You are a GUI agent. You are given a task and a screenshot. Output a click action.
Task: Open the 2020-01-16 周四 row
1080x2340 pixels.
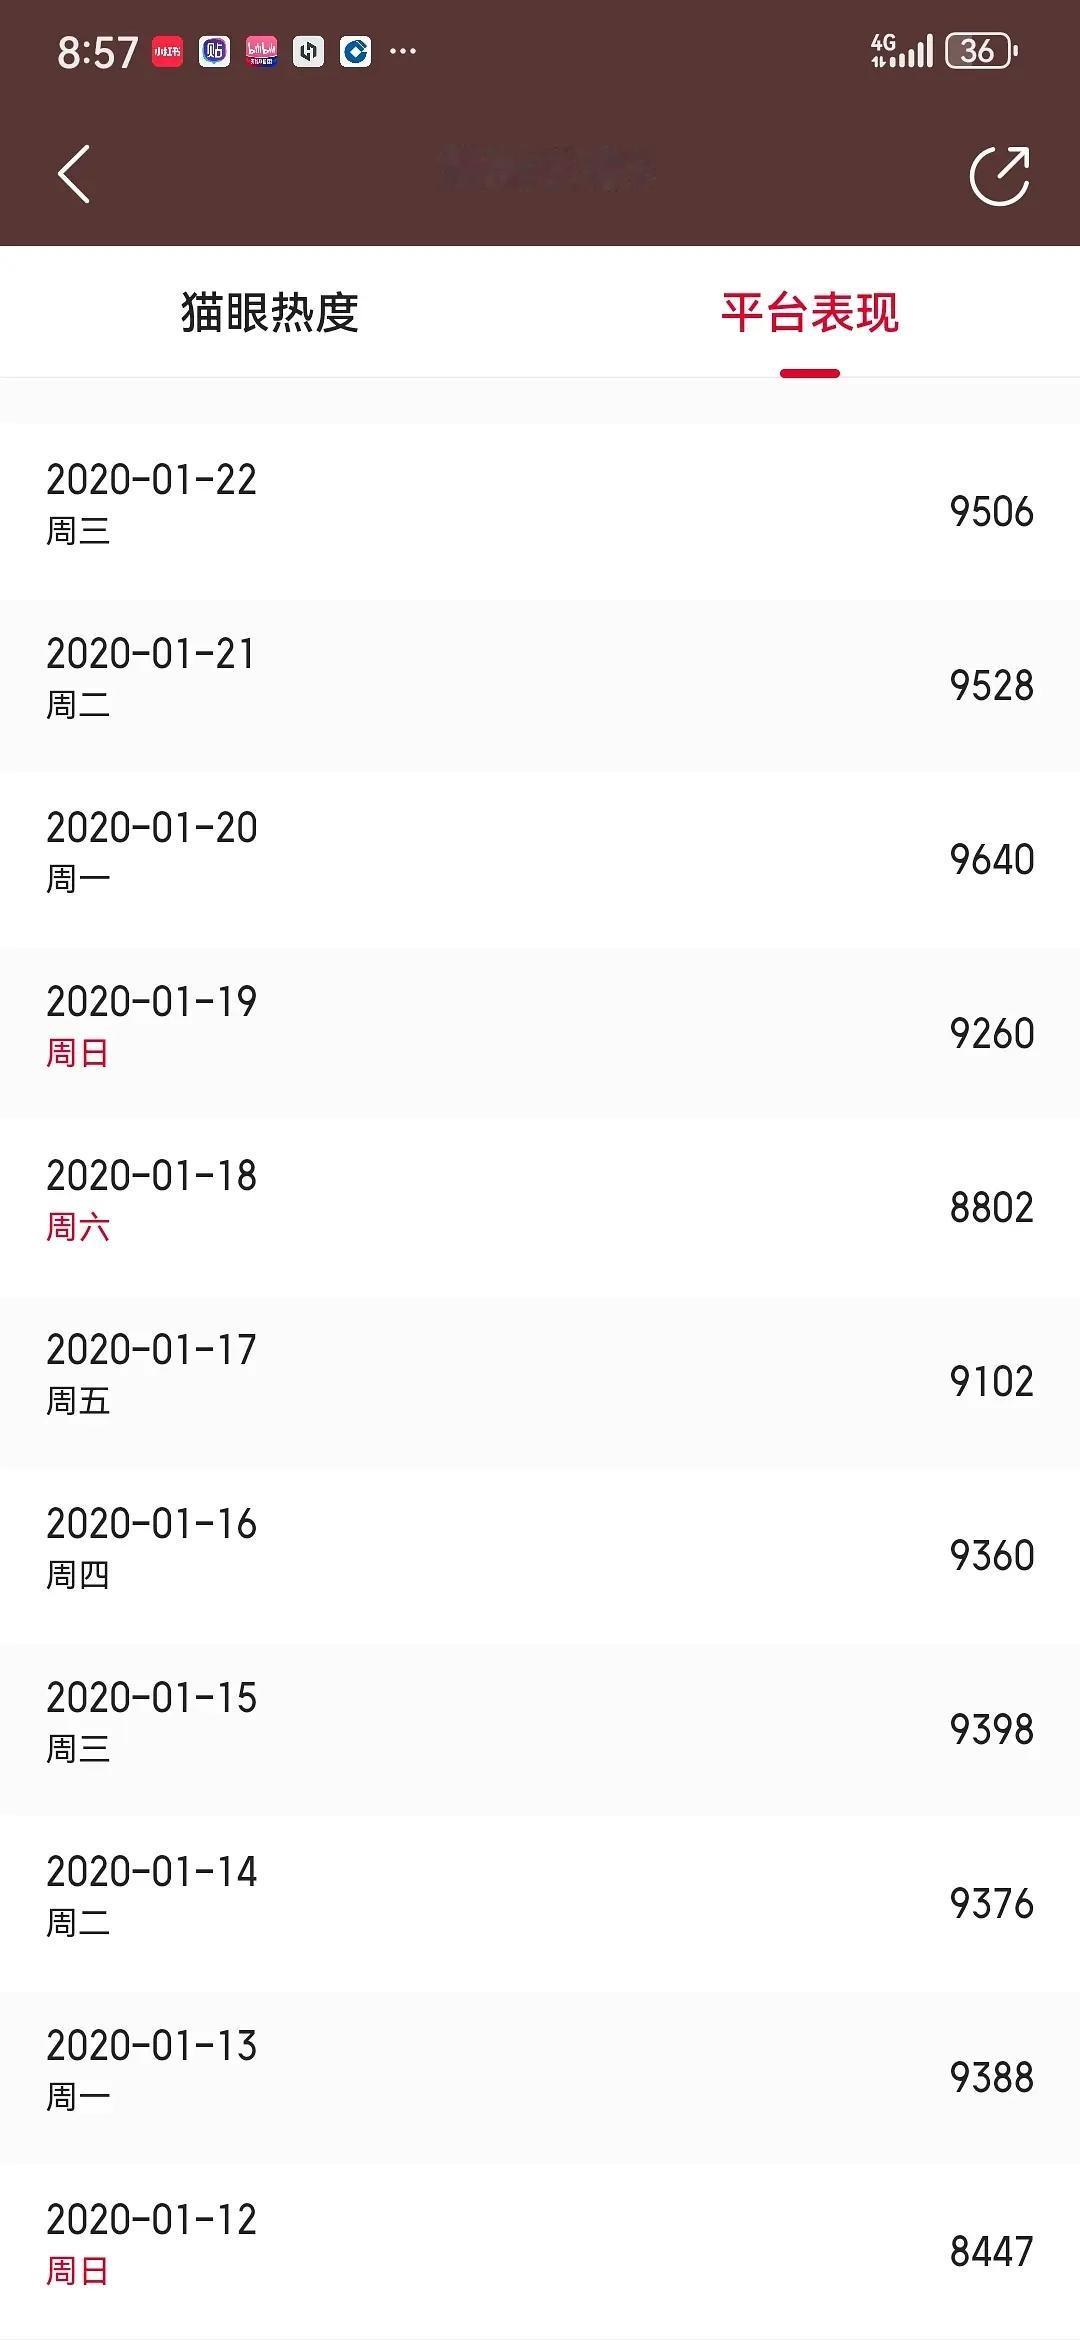pos(540,1555)
